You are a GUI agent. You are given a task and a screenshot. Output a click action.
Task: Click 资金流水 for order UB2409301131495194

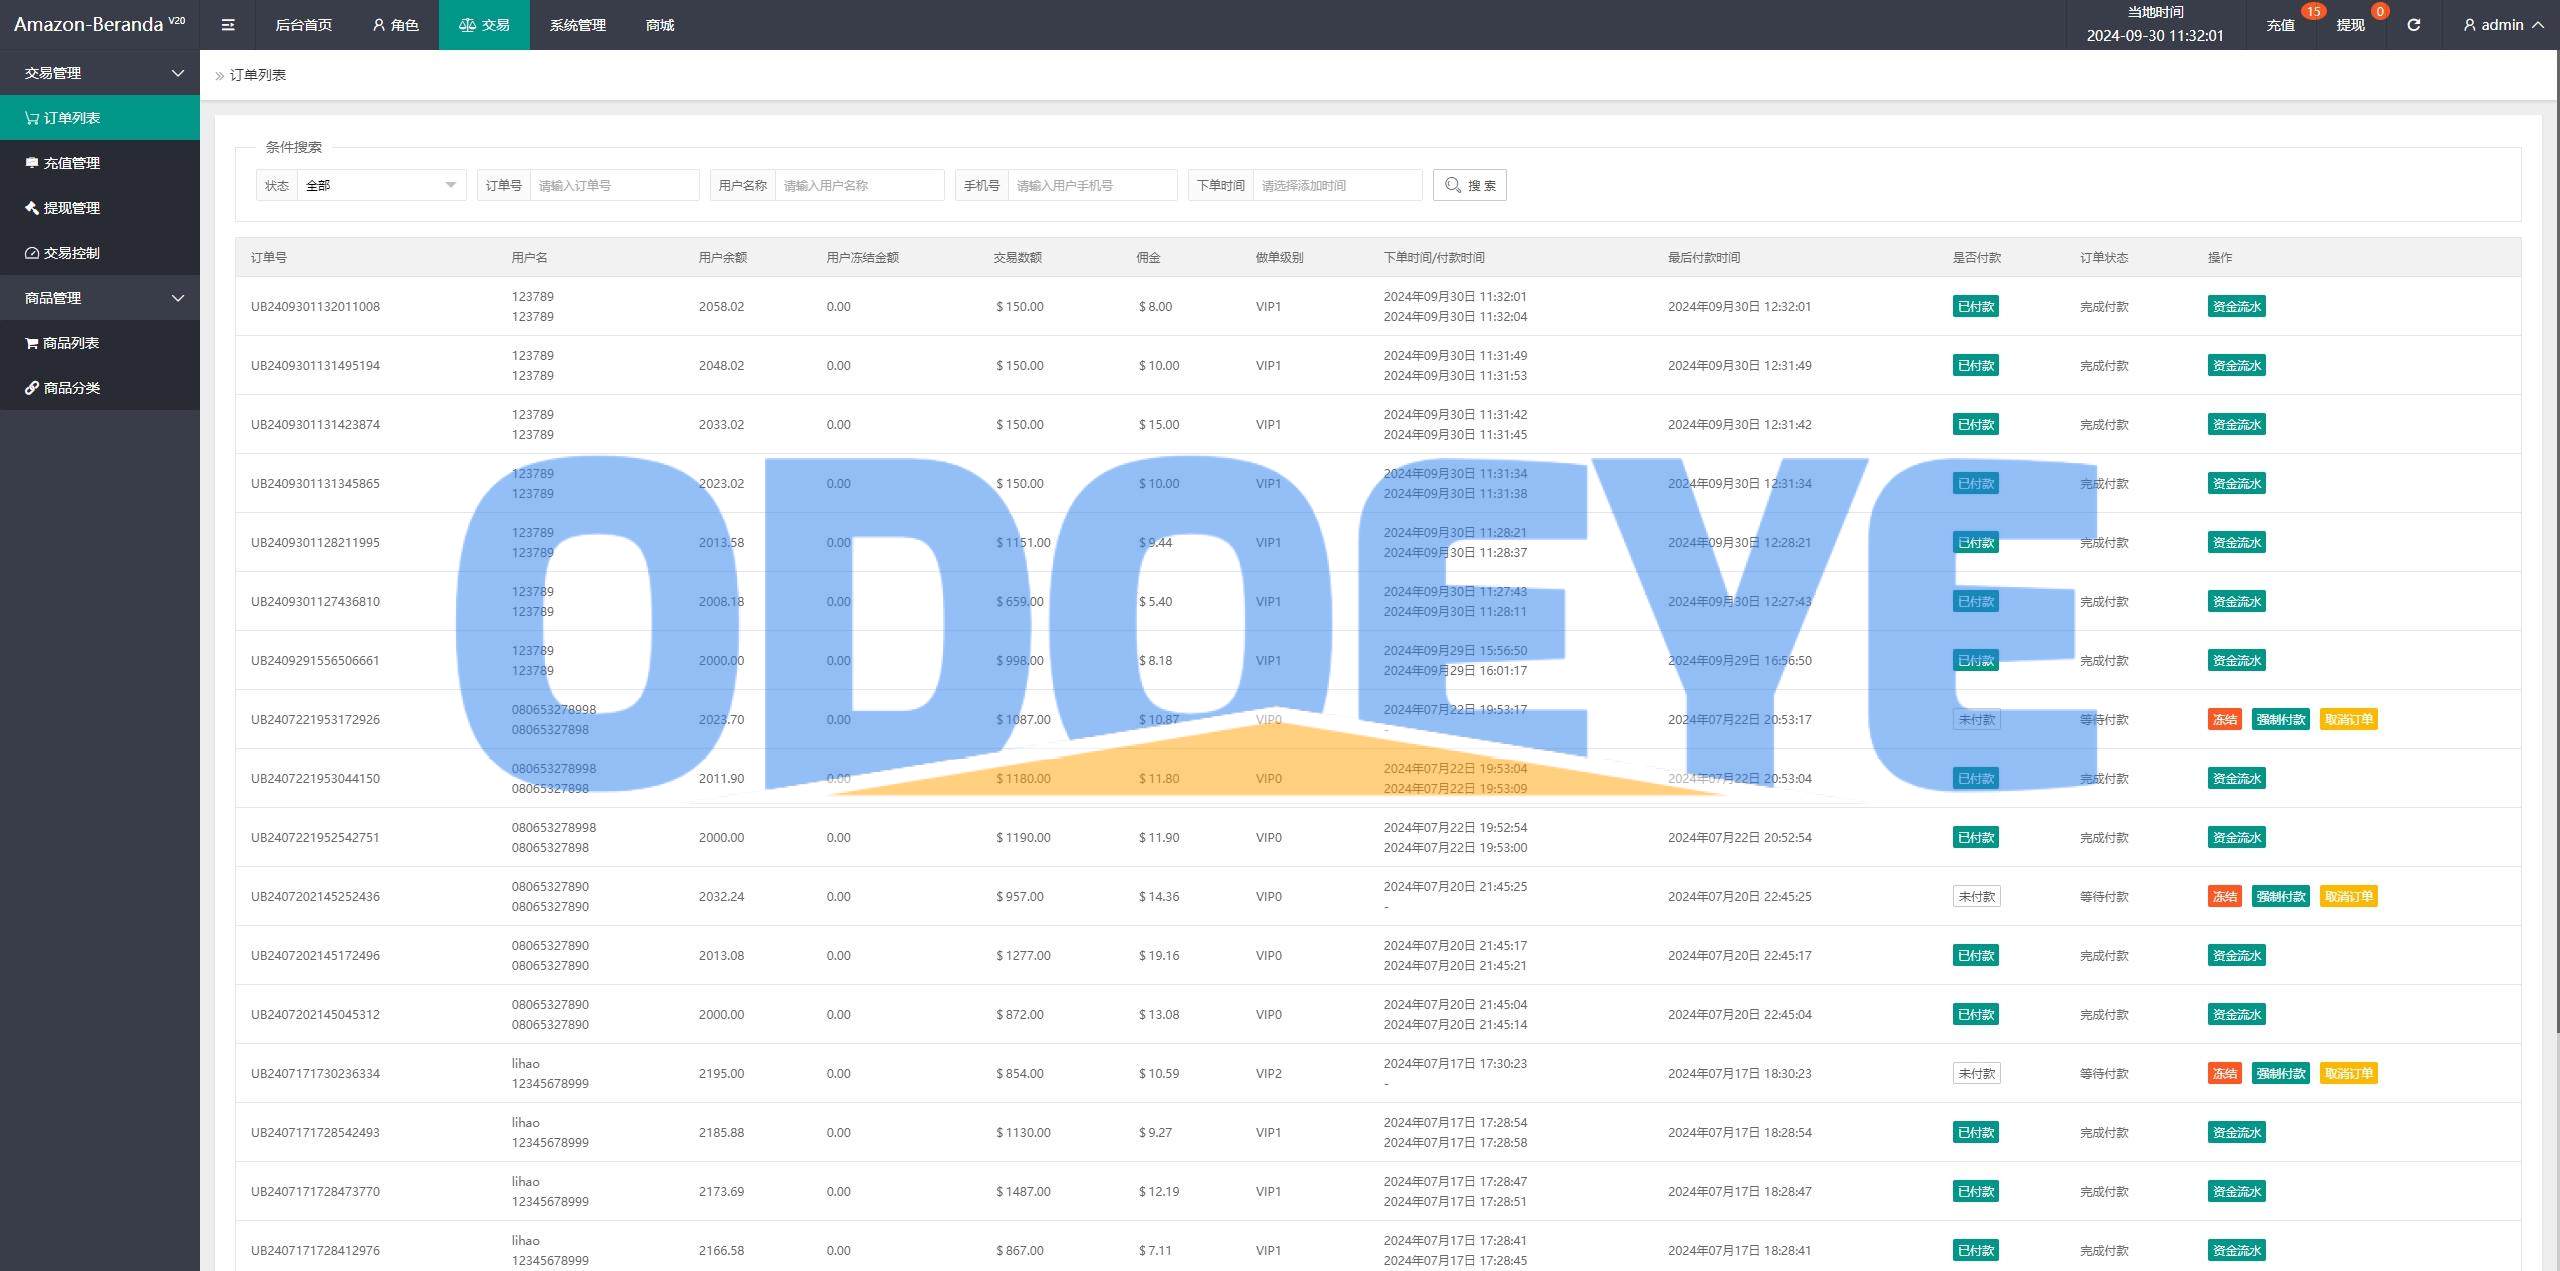(x=2236, y=366)
